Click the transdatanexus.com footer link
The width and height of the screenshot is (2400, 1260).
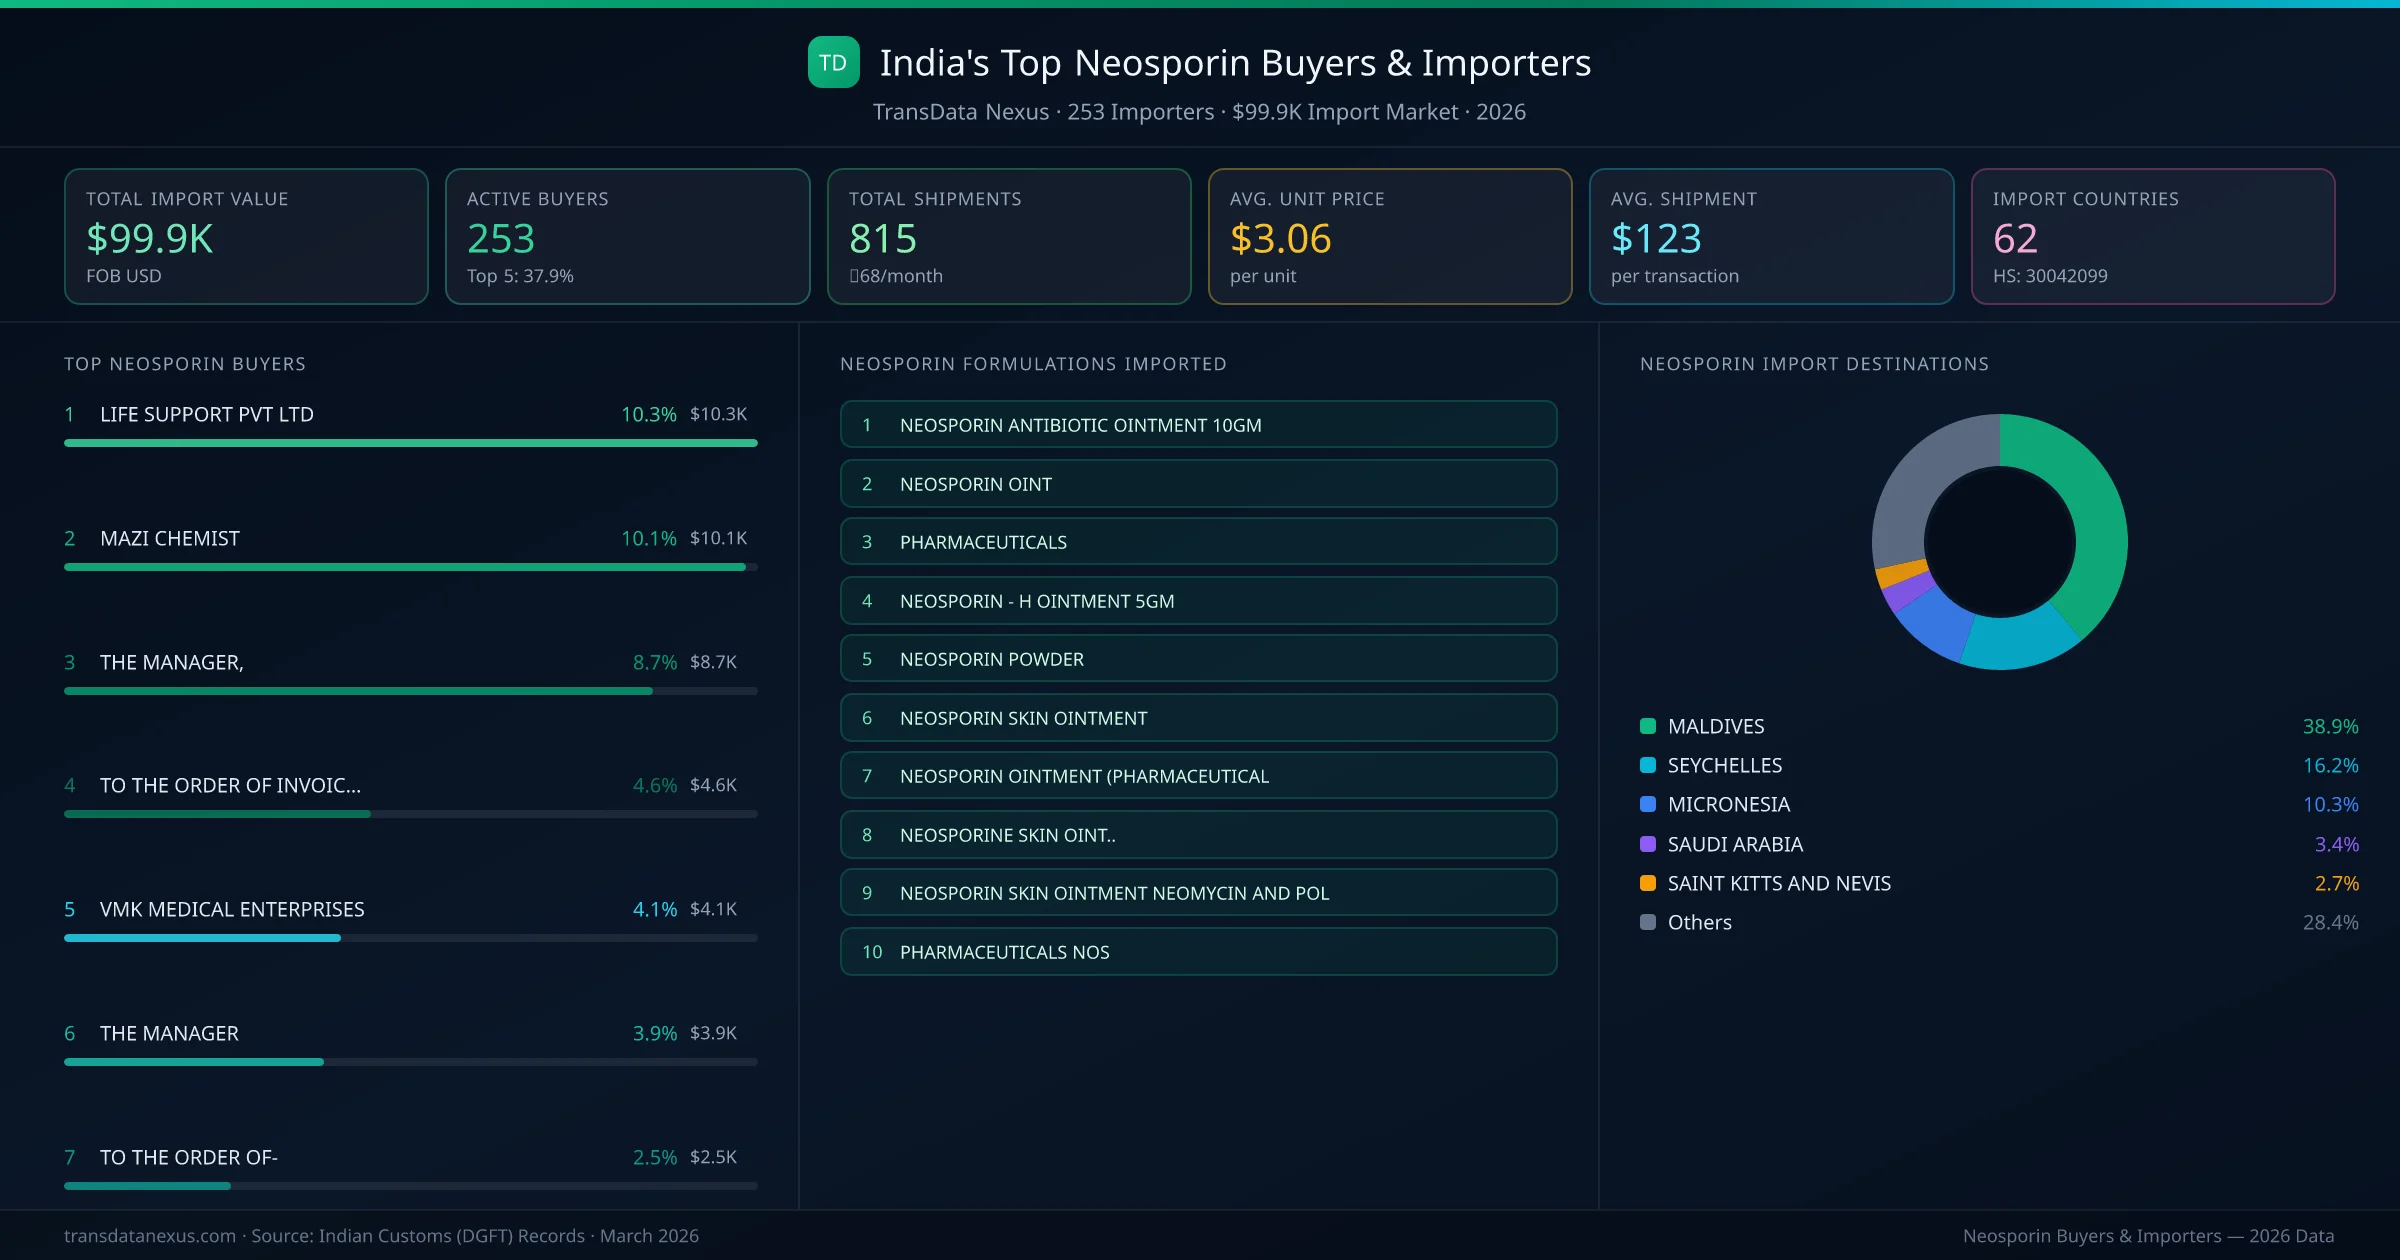point(150,1236)
